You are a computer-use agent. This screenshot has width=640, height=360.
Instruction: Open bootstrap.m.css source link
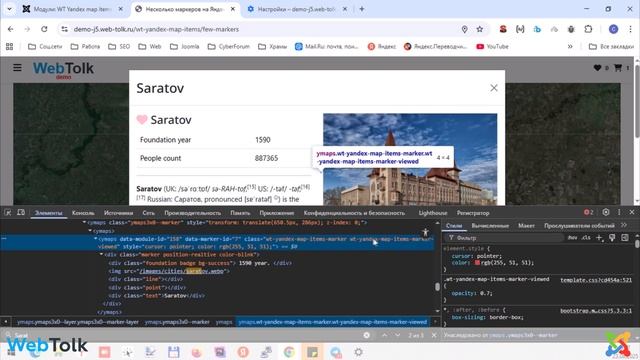pos(596,311)
